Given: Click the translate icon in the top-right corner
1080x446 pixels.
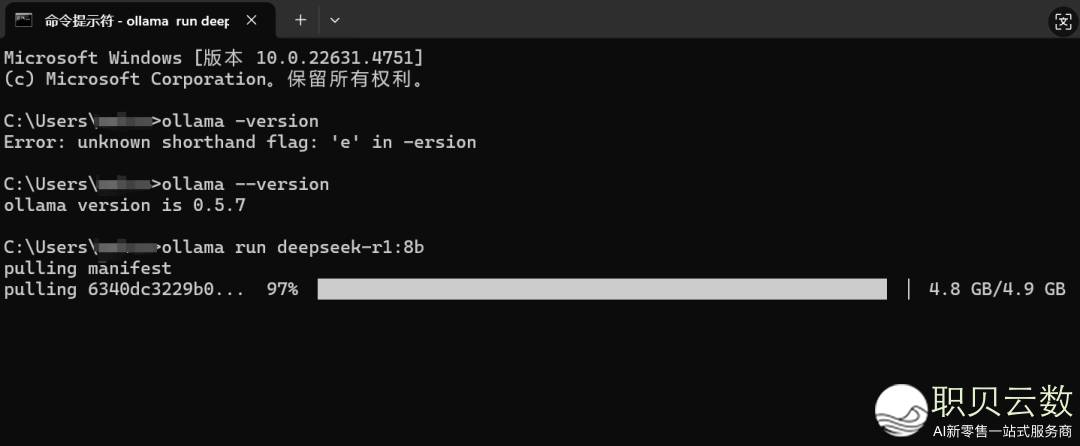Looking at the screenshot, I should tap(1061, 21).
